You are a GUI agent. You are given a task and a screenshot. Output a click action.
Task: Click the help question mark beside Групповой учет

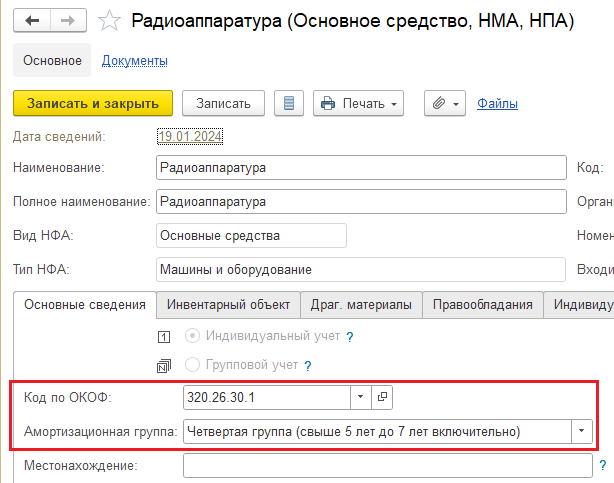click(308, 365)
